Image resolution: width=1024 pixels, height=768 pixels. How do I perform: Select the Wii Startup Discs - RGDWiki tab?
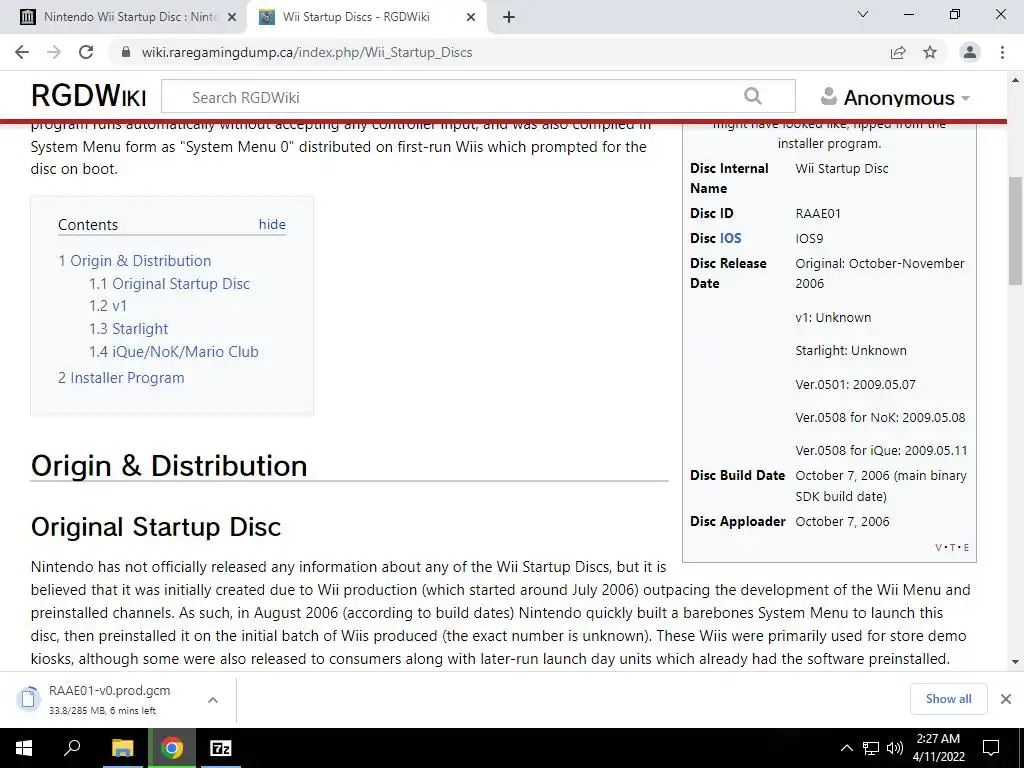[x=356, y=17]
